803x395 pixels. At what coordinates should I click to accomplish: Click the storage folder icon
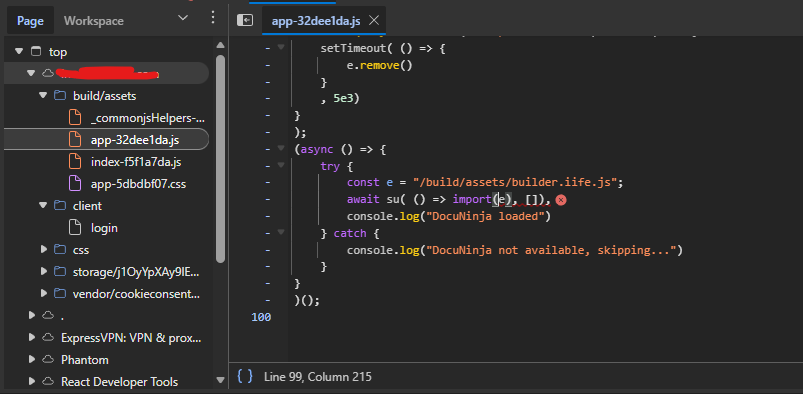point(60,272)
